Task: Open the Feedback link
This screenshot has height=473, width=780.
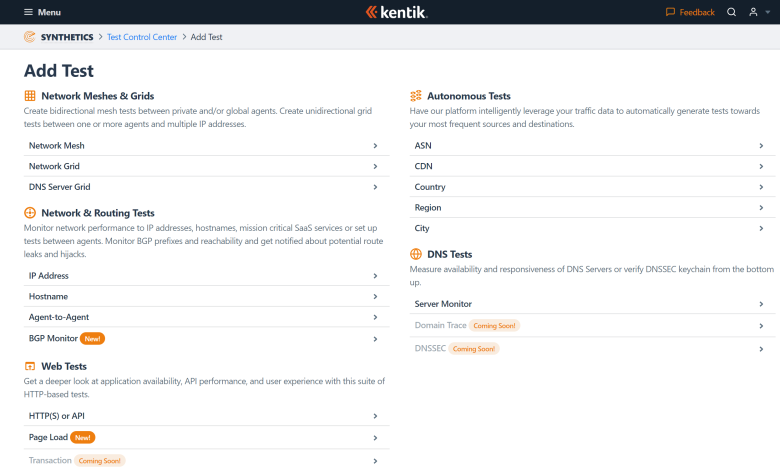Action: pos(690,12)
